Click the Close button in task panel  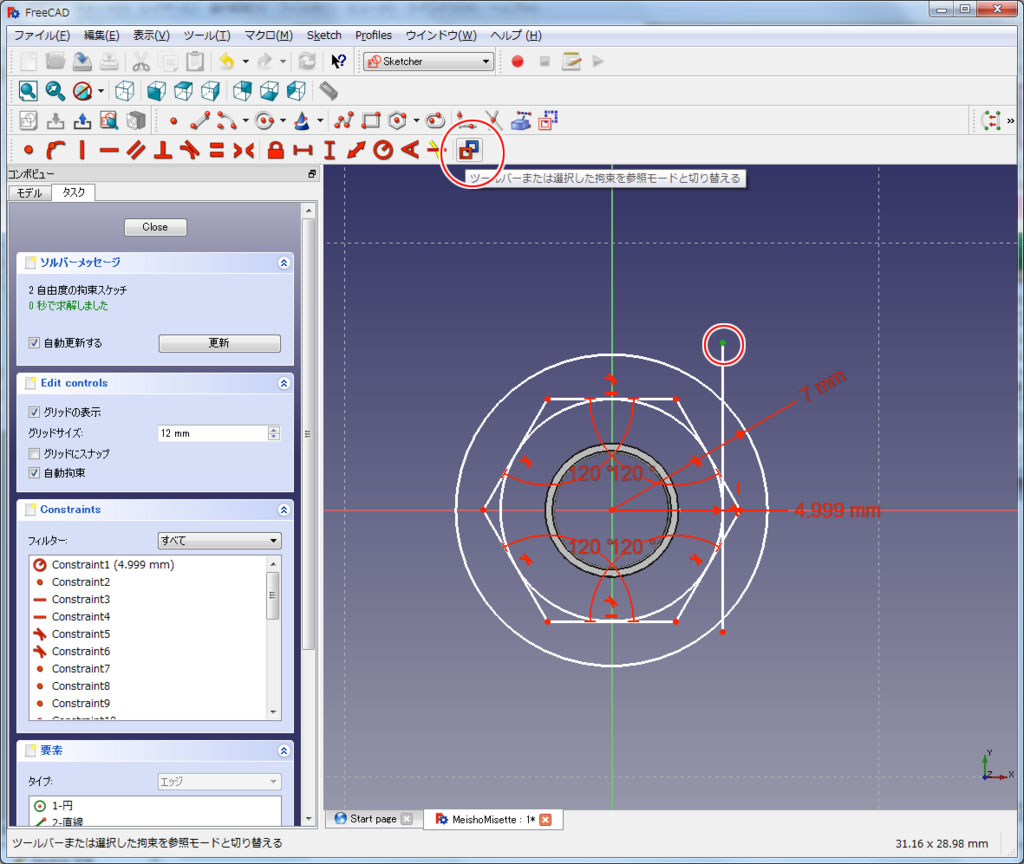(x=155, y=227)
